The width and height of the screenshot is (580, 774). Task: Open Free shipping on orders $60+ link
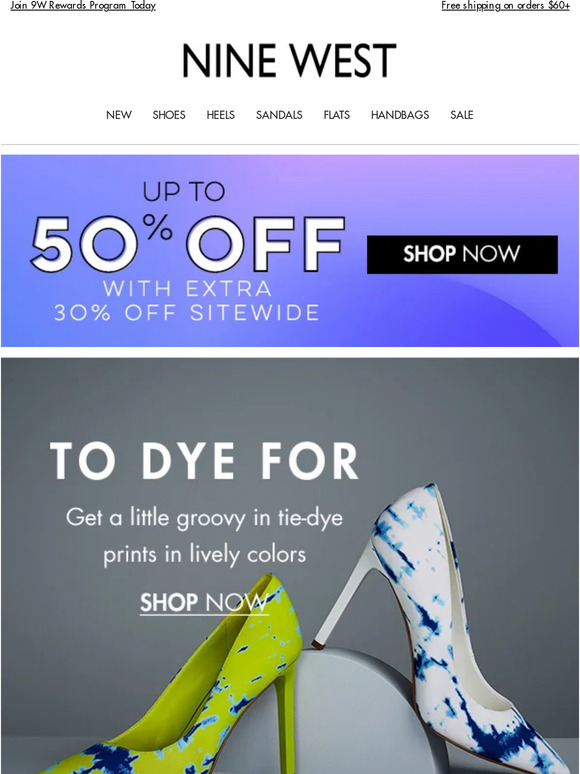point(505,5)
